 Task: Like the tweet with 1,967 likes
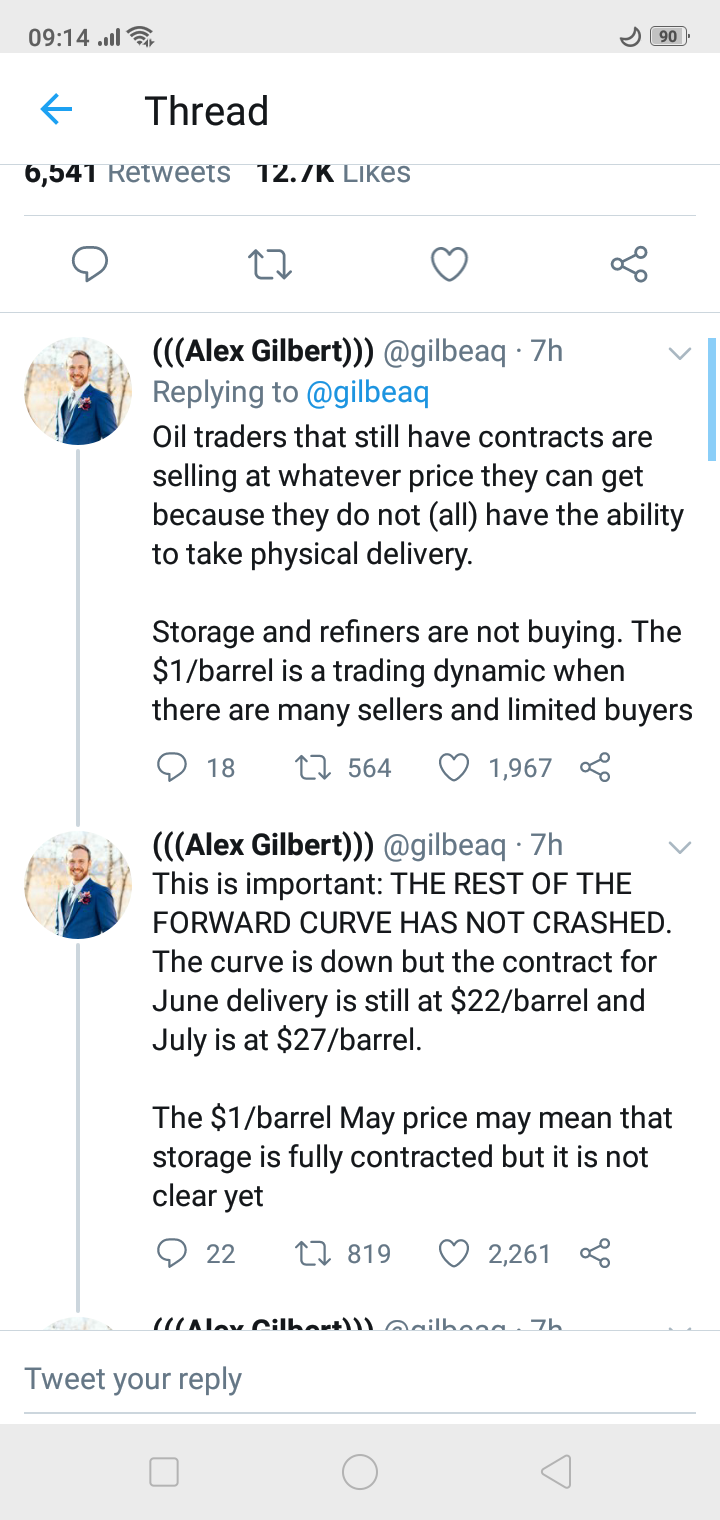click(455, 767)
